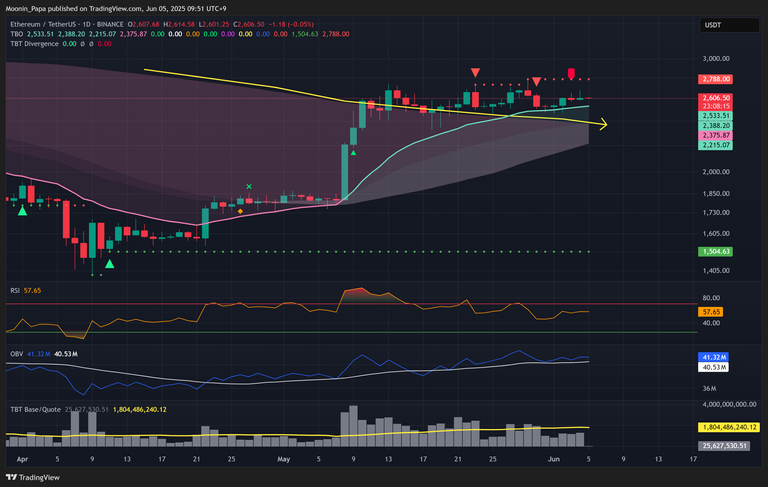The height and width of the screenshot is (487, 768).
Task: Click the low price value L2,601.25
Action: (x=214, y=24)
